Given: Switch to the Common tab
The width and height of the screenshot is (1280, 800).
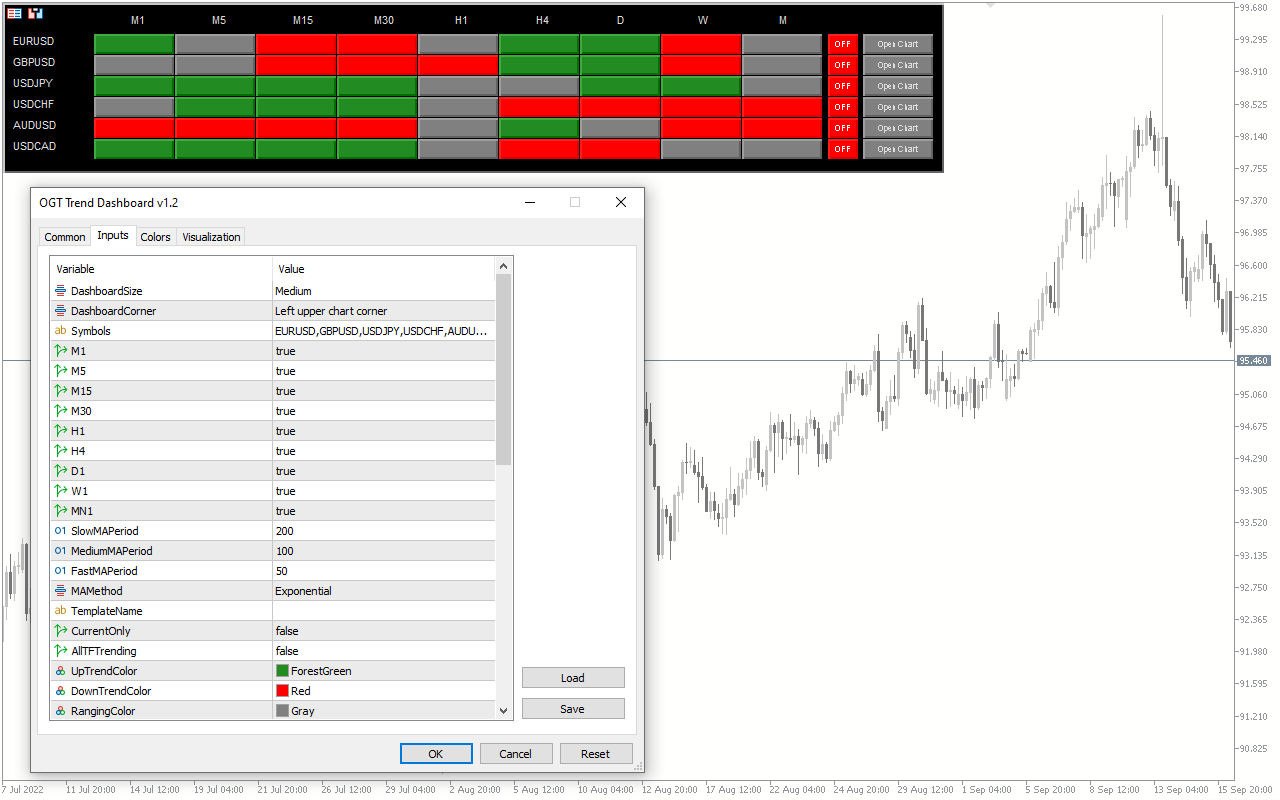Looking at the screenshot, I should click(65, 237).
